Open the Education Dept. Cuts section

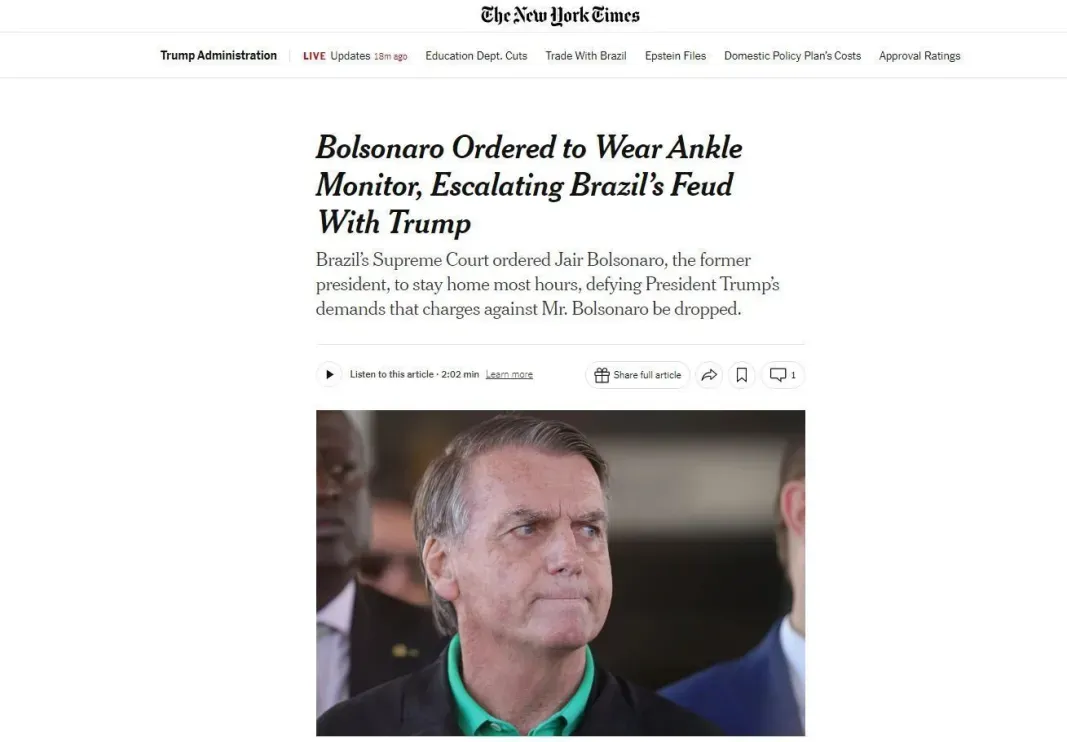[476, 56]
